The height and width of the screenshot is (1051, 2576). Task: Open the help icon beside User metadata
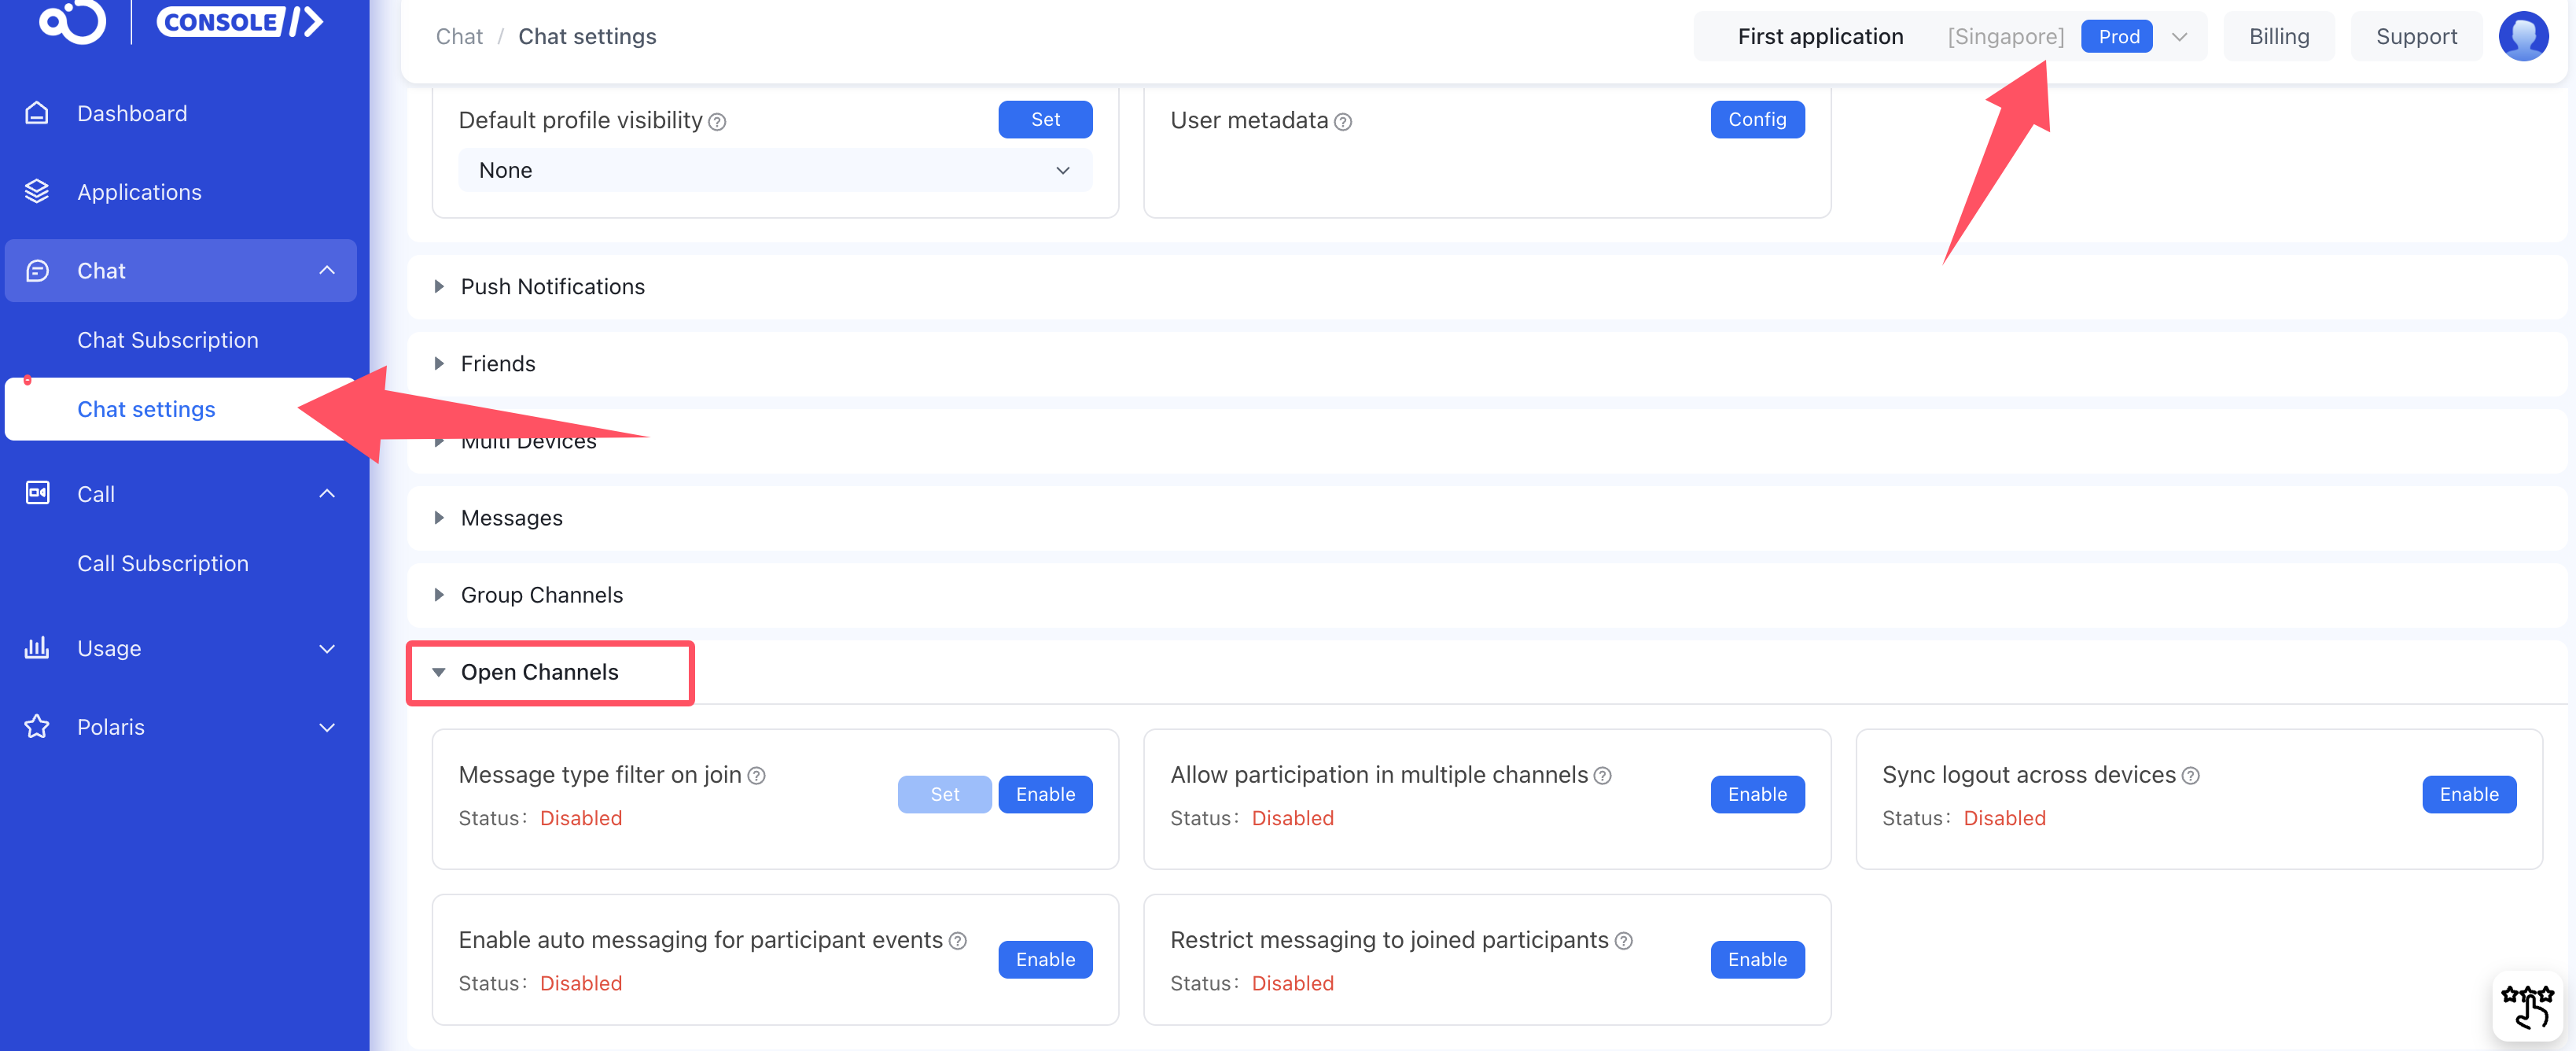[x=1343, y=122]
